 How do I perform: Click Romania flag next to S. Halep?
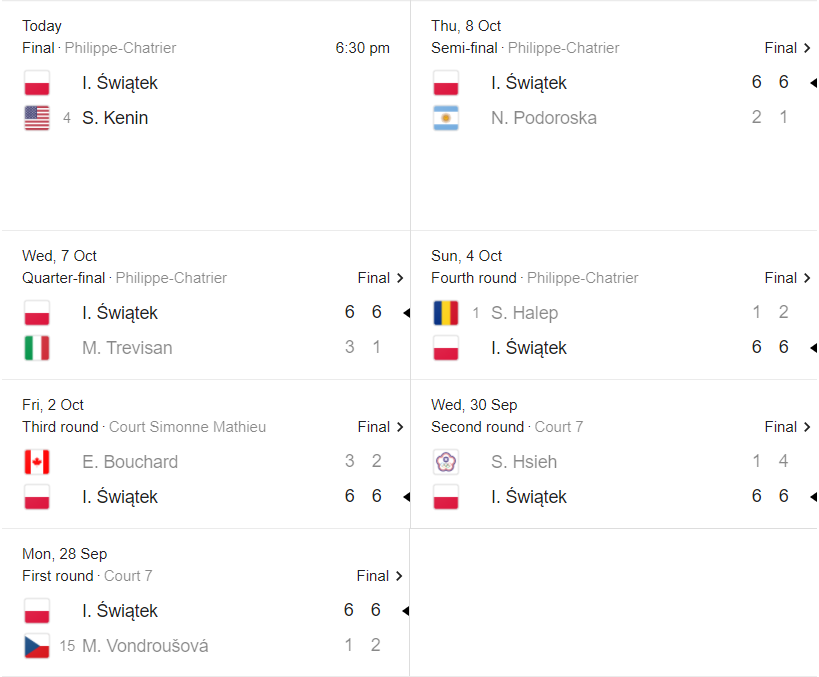tap(446, 313)
